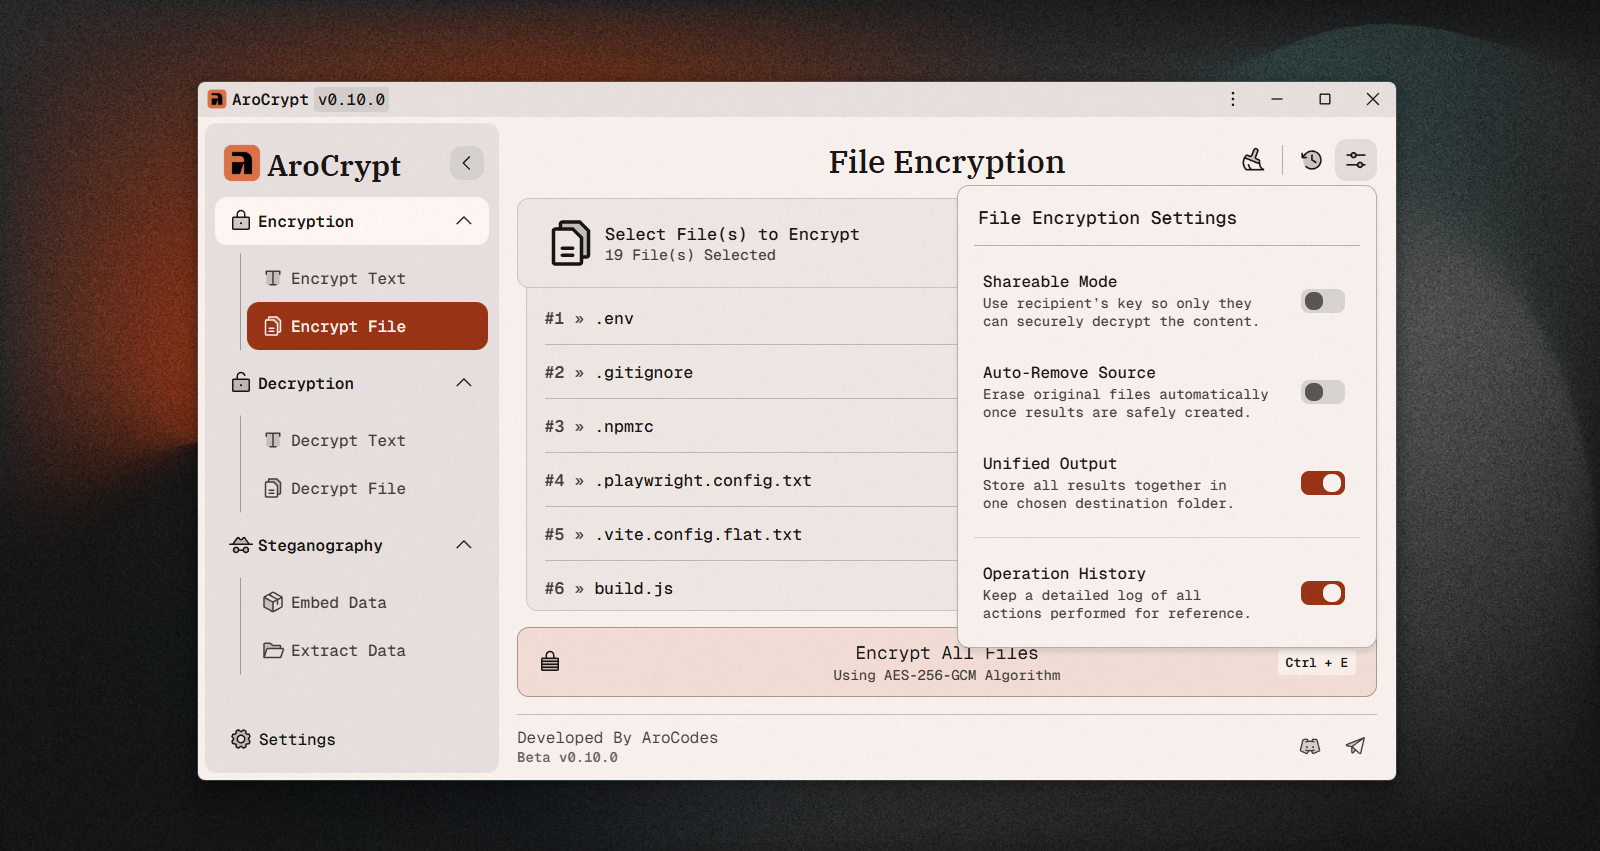Select the .env file row
Viewport: 1600px width, 851px height.
[742, 318]
